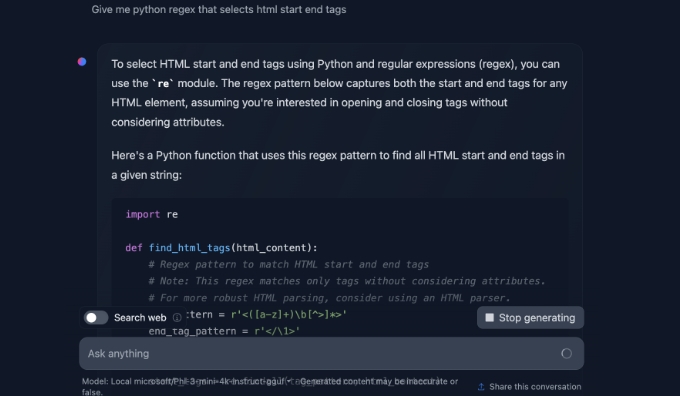Click the assistant avatar icon beside the response

[82, 62]
